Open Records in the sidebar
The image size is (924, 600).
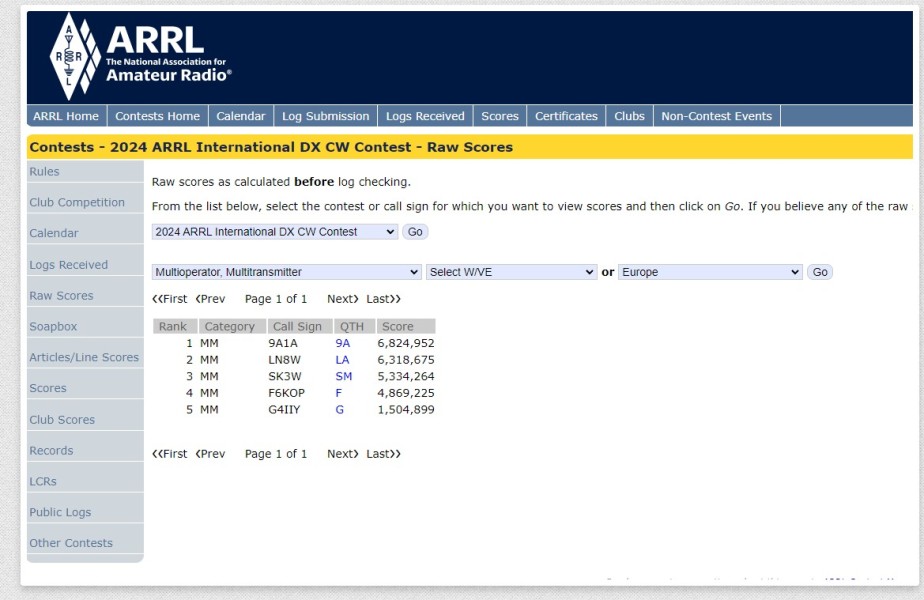[x=51, y=450]
